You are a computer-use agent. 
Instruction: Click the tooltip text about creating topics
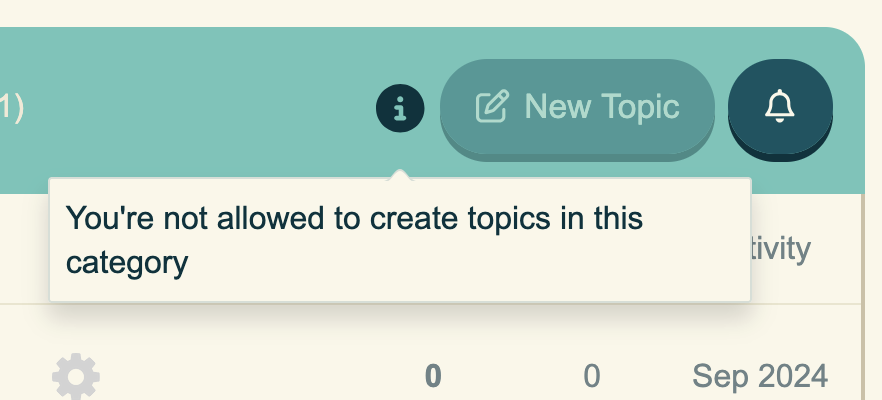pos(353,218)
